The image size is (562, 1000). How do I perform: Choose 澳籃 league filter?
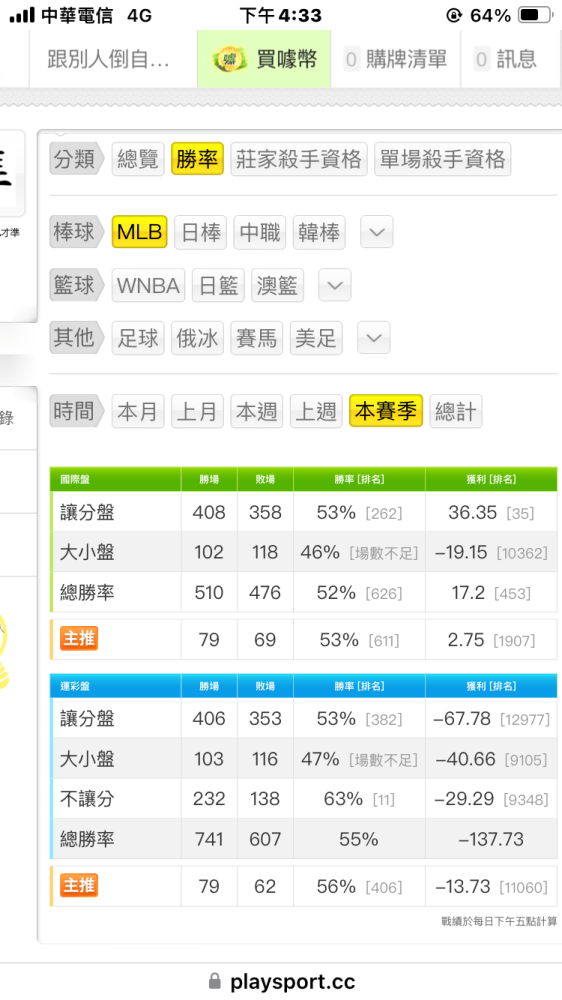(x=277, y=285)
